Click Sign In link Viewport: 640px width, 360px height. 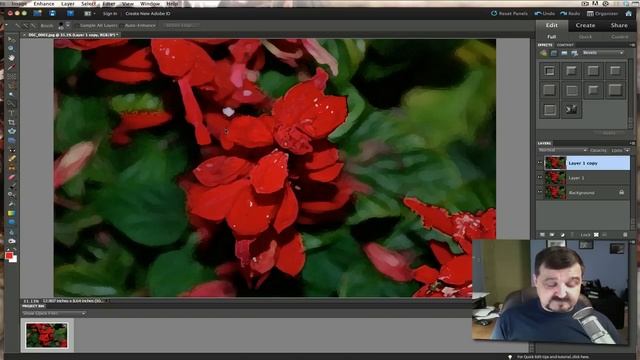(x=110, y=13)
